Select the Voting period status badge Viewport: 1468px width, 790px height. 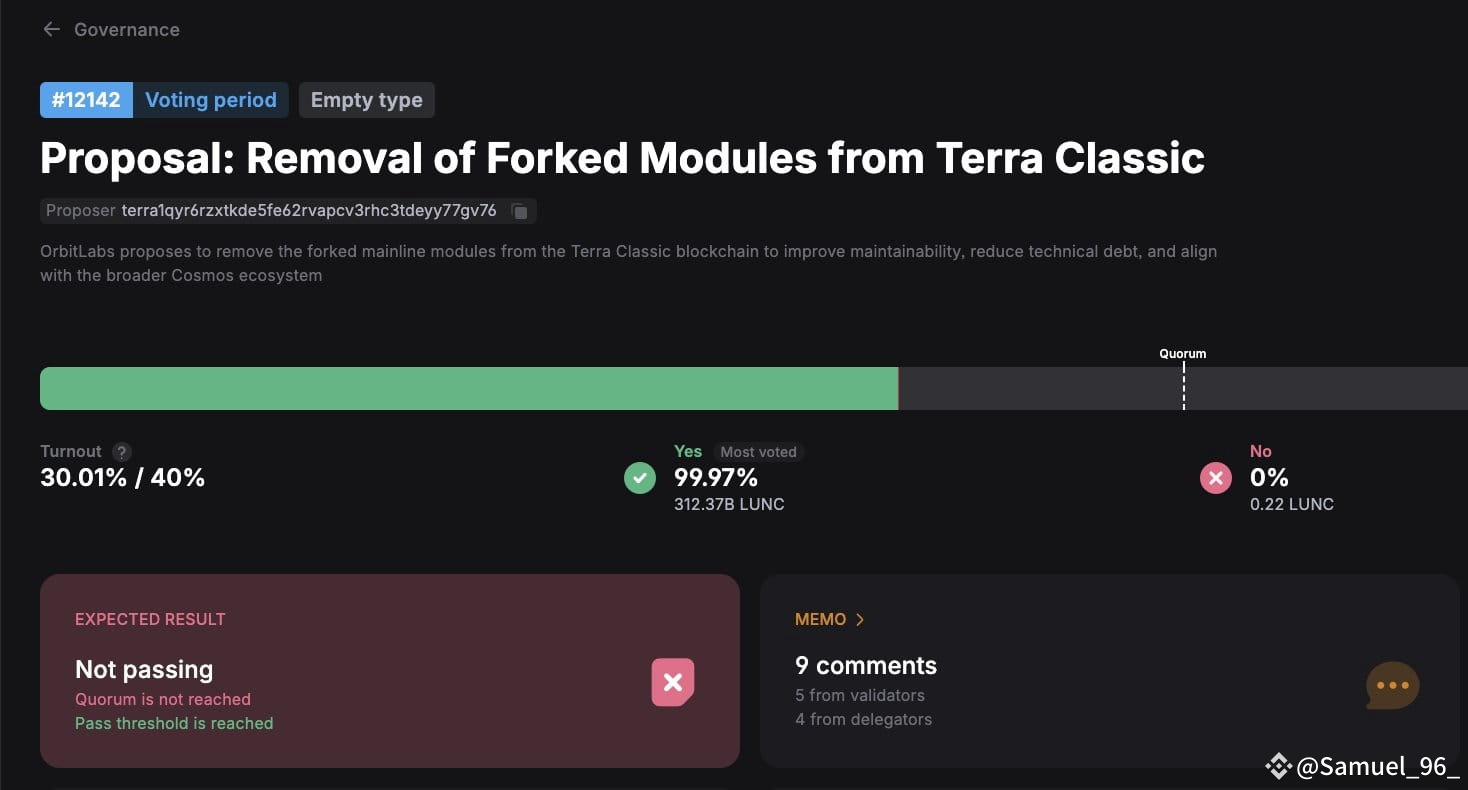[211, 100]
